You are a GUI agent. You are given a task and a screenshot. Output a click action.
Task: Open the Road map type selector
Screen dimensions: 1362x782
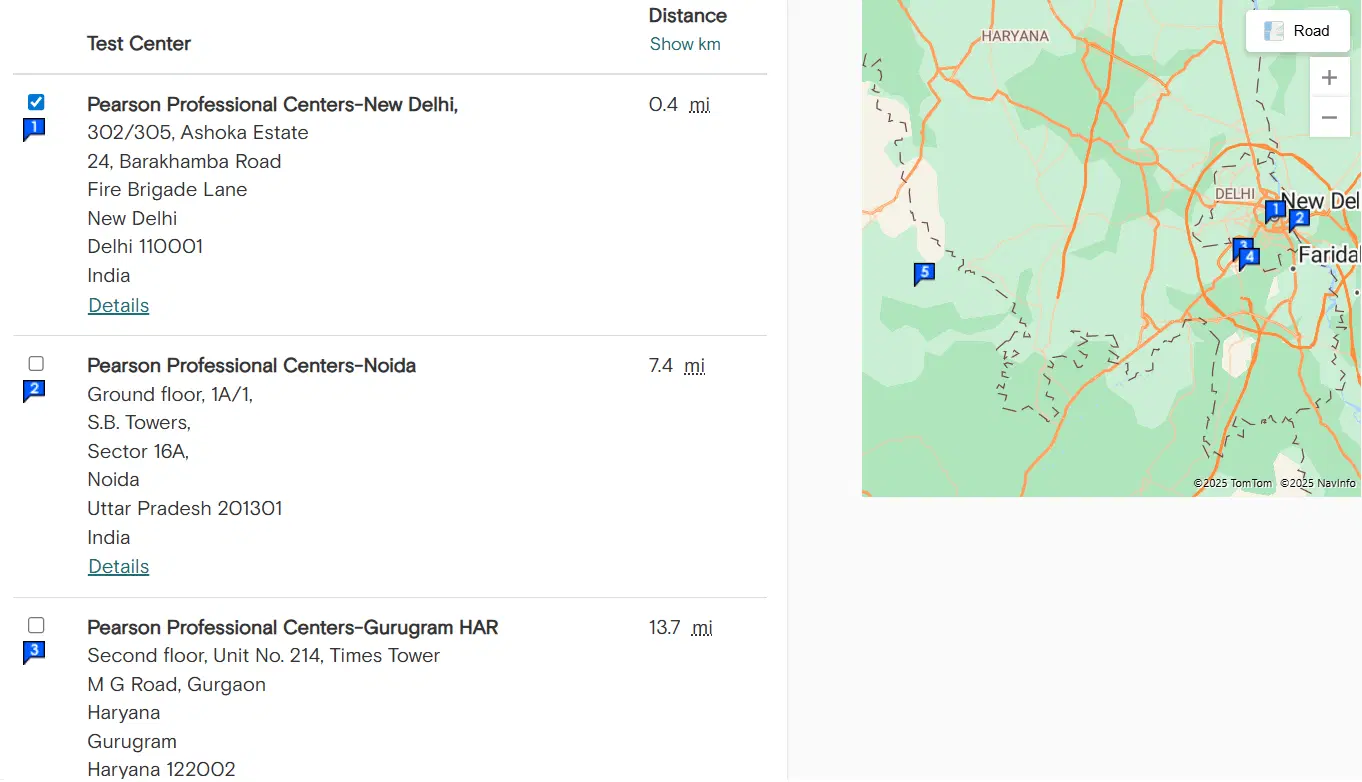click(x=1297, y=31)
